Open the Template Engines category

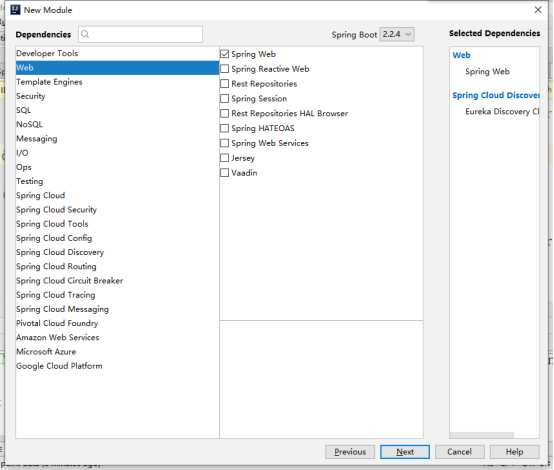coord(117,82)
